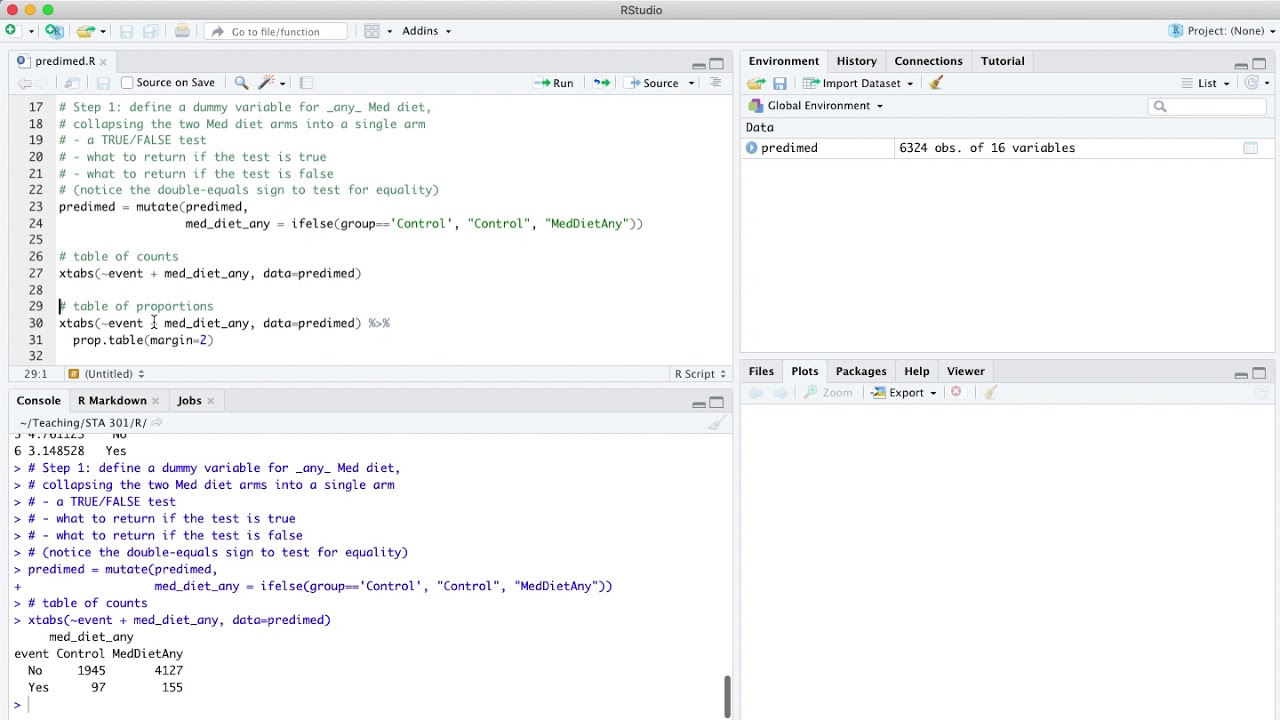Remove the current plot with red X
The height and width of the screenshot is (720, 1280).
point(956,392)
